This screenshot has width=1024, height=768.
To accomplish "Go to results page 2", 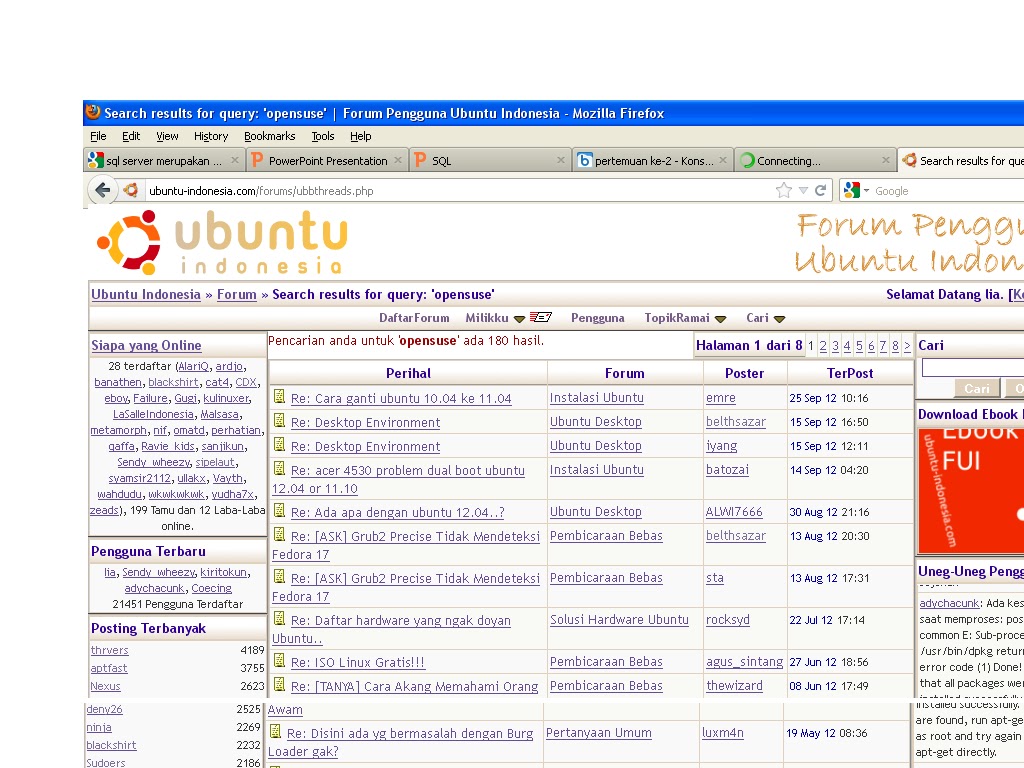I will (x=823, y=346).
